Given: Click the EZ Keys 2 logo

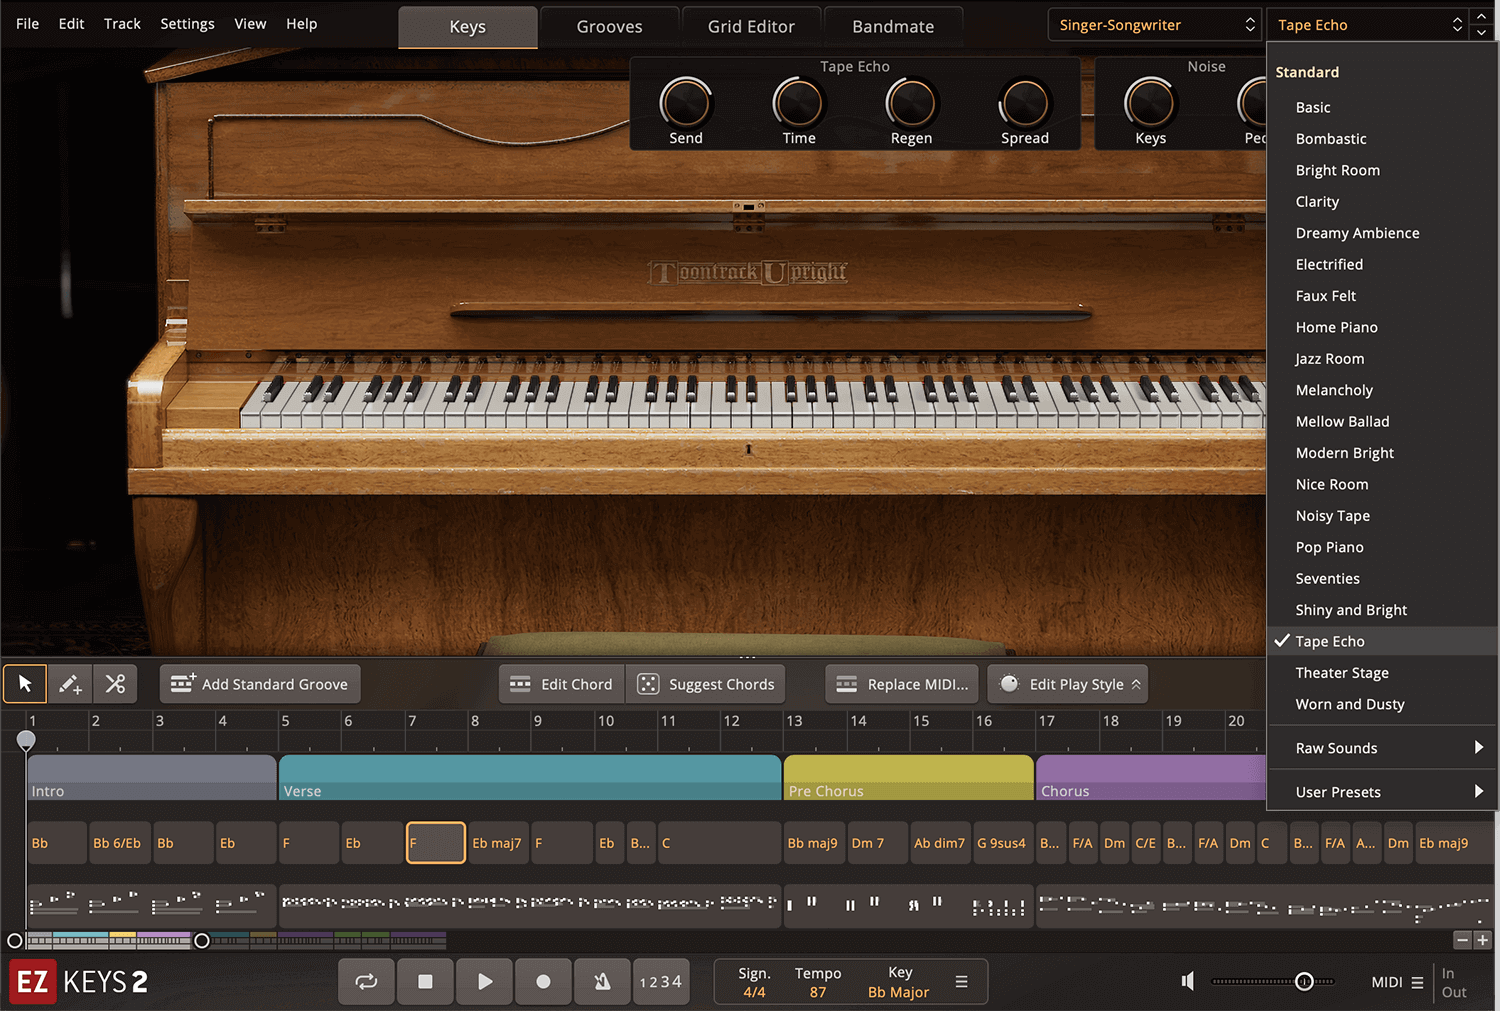Looking at the screenshot, I should [x=80, y=982].
